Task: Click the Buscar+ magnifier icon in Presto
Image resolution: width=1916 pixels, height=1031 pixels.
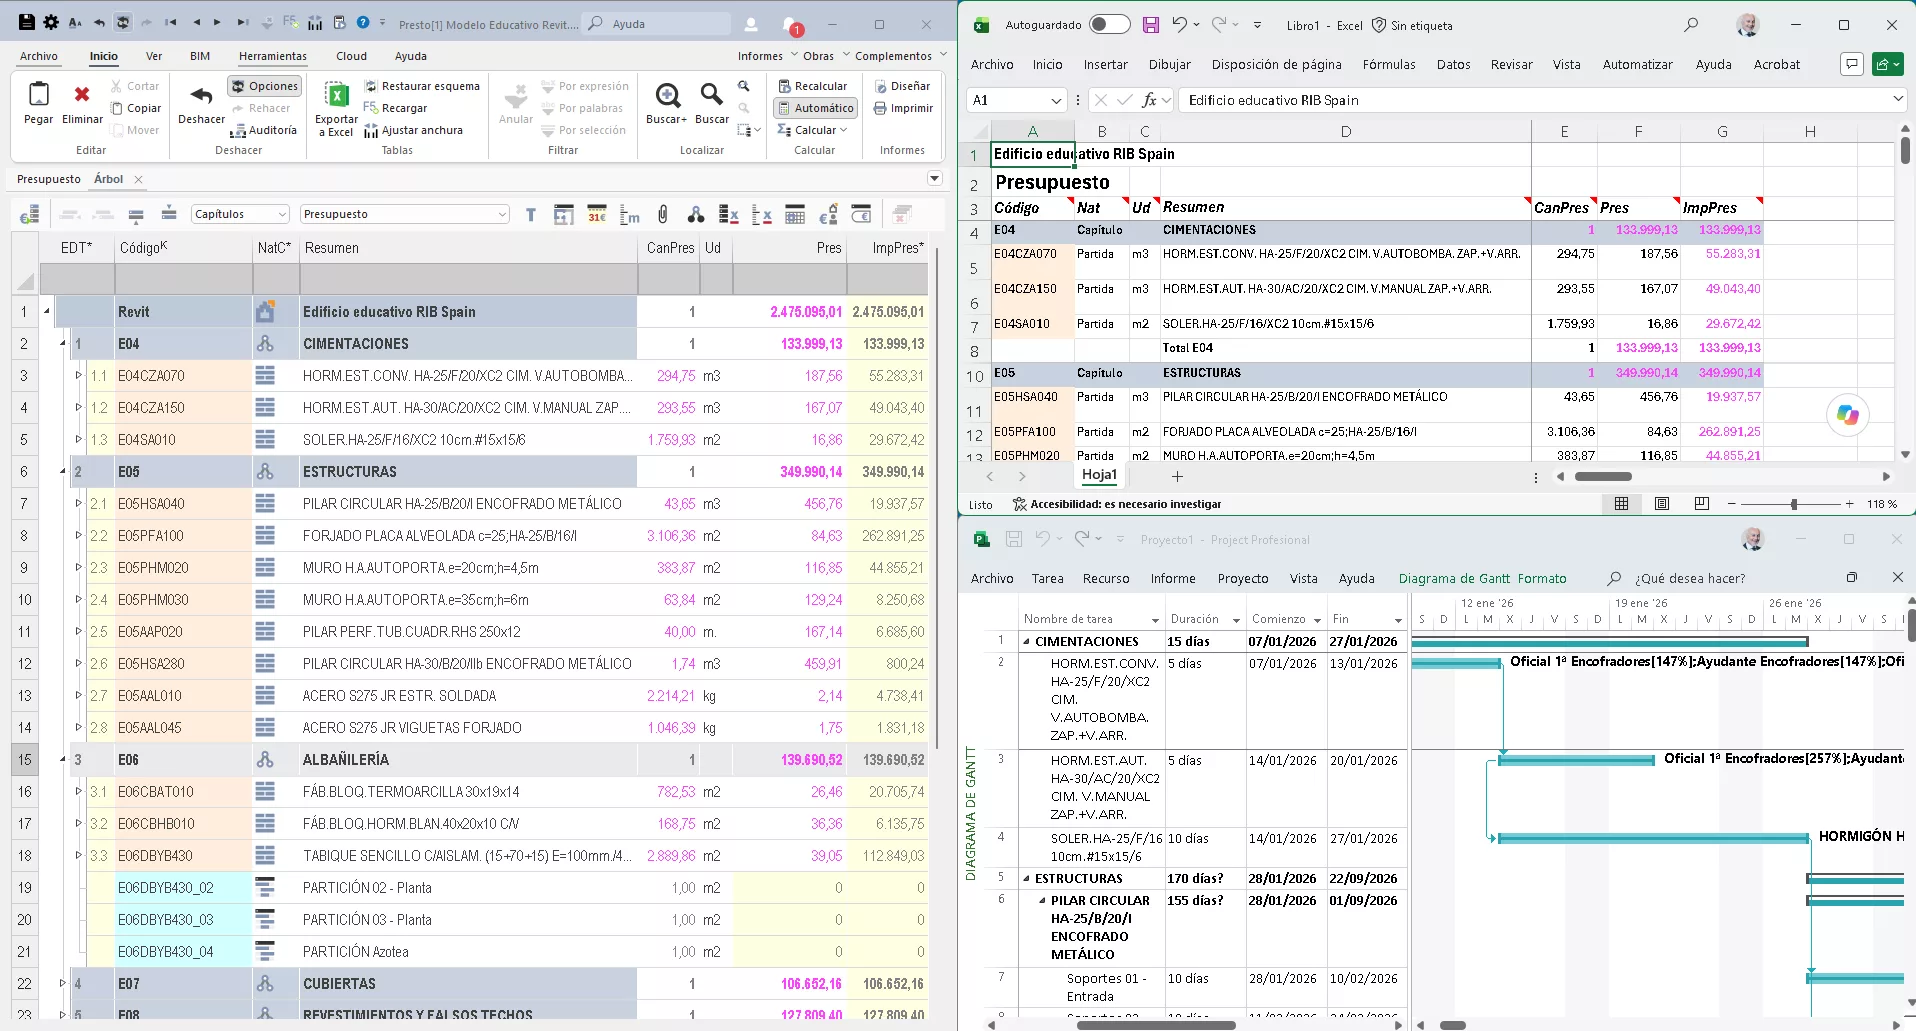Action: (667, 96)
